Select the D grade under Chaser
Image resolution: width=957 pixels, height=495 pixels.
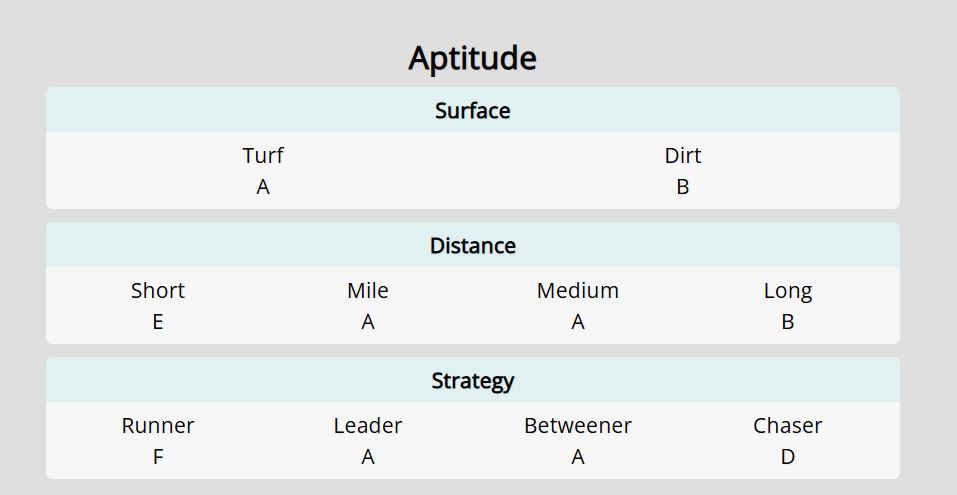[788, 457]
